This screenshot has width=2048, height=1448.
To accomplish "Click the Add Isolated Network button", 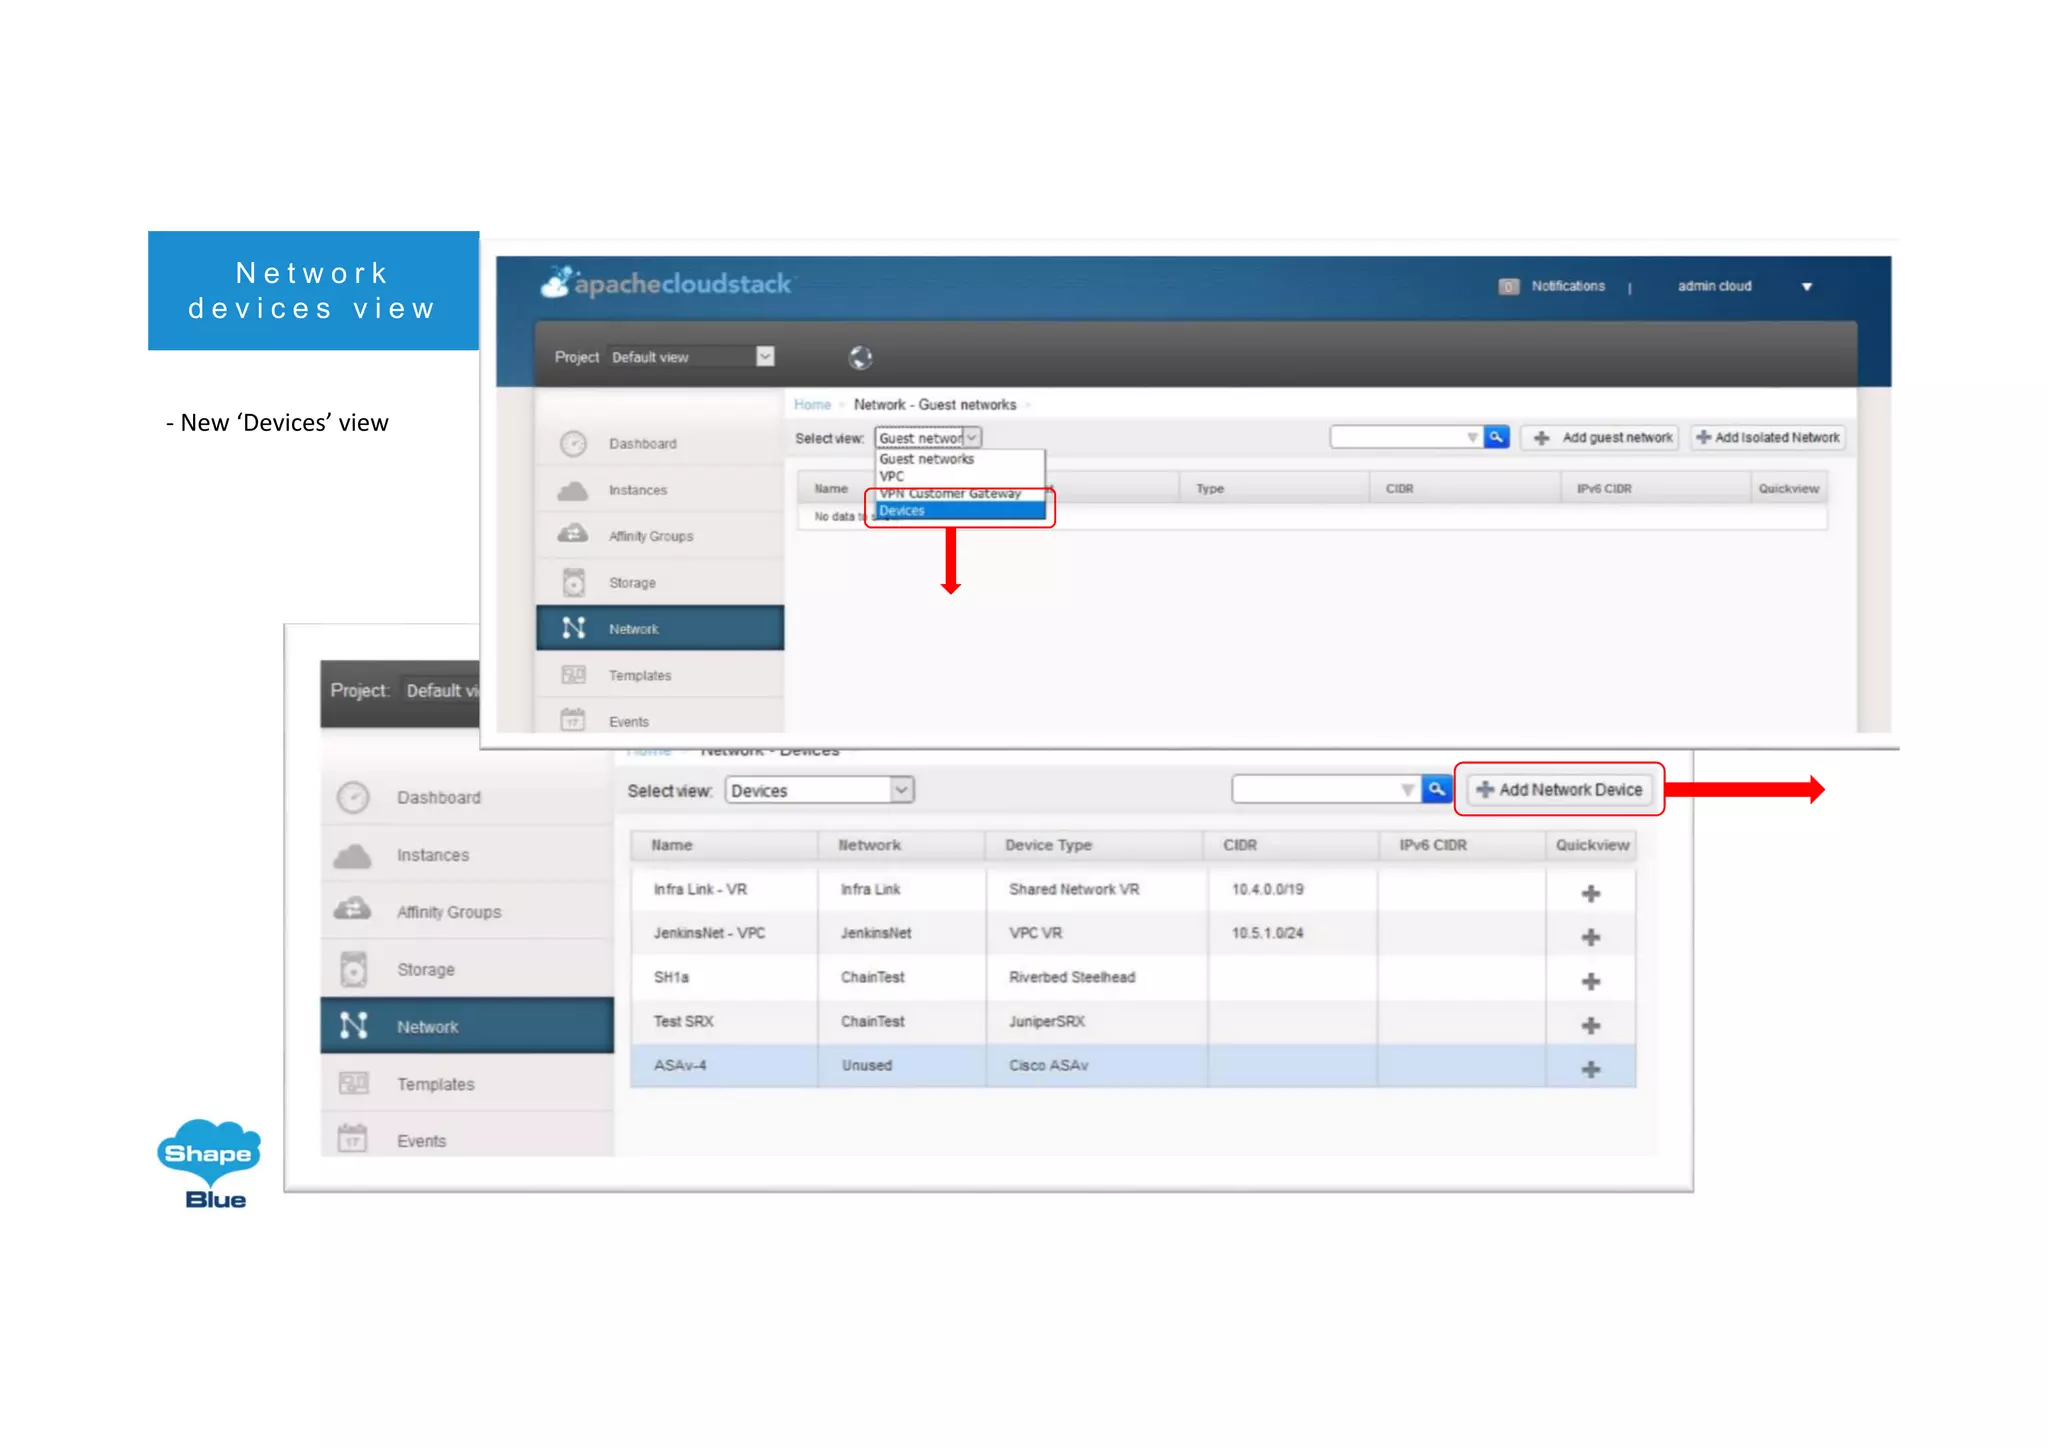I will coord(1767,438).
